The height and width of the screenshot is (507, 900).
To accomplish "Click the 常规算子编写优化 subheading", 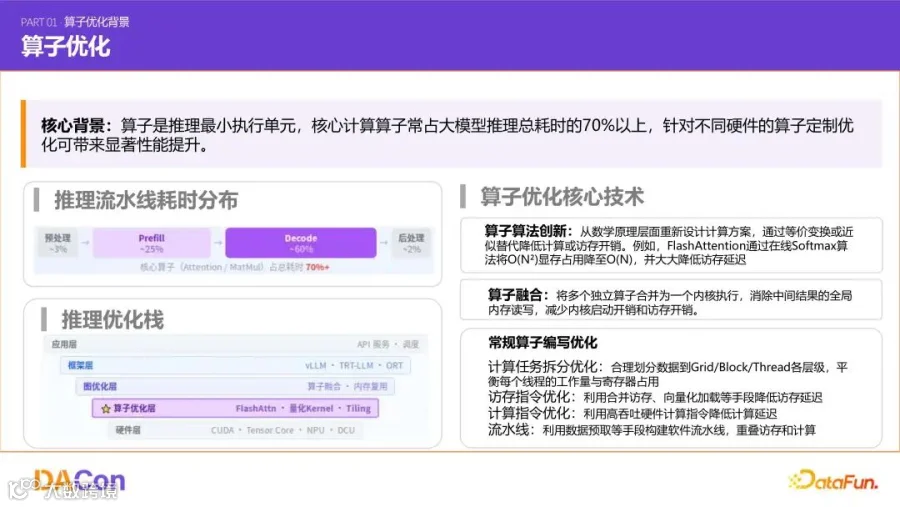I will [542, 343].
